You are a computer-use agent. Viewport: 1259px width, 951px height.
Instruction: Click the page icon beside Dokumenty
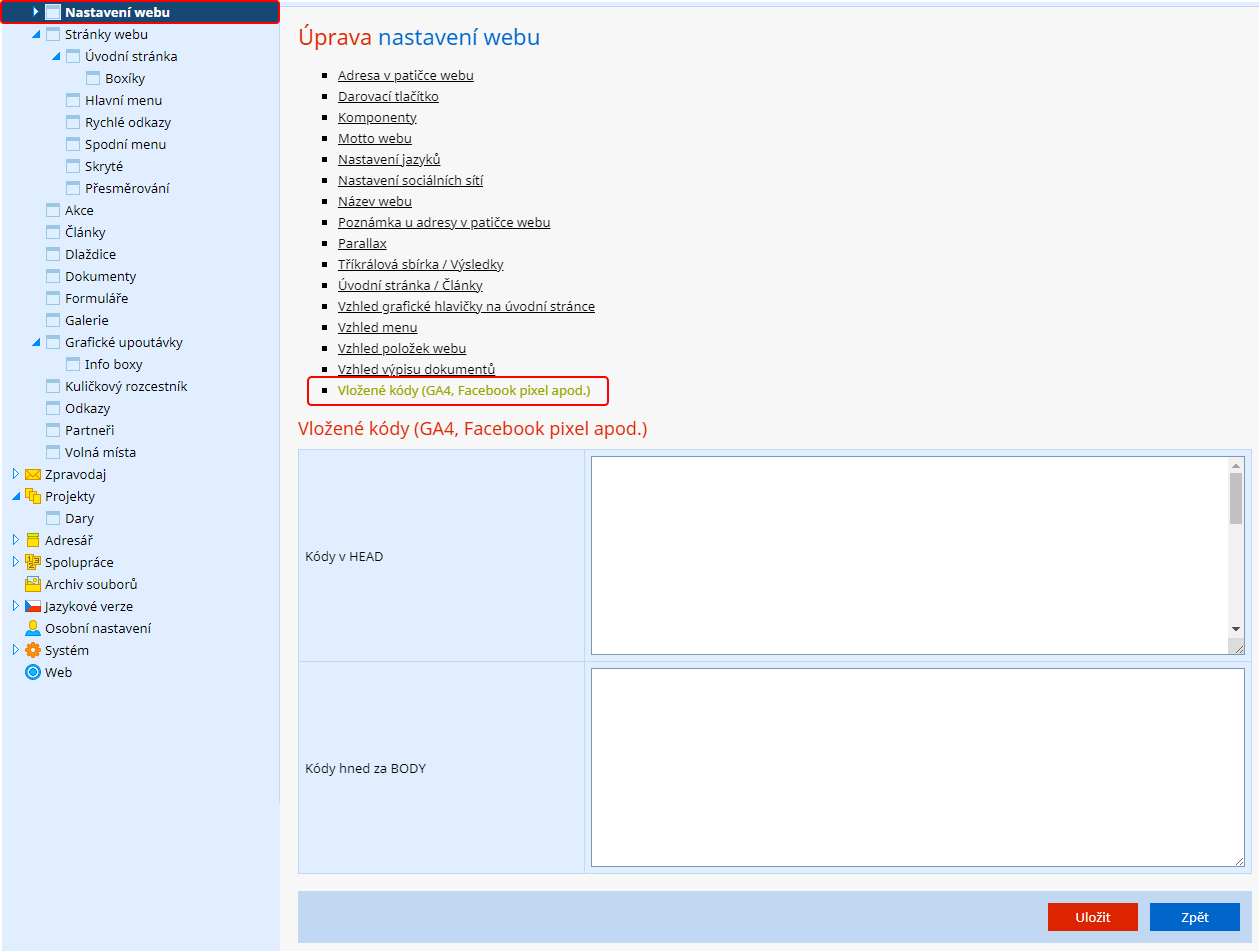[53, 276]
